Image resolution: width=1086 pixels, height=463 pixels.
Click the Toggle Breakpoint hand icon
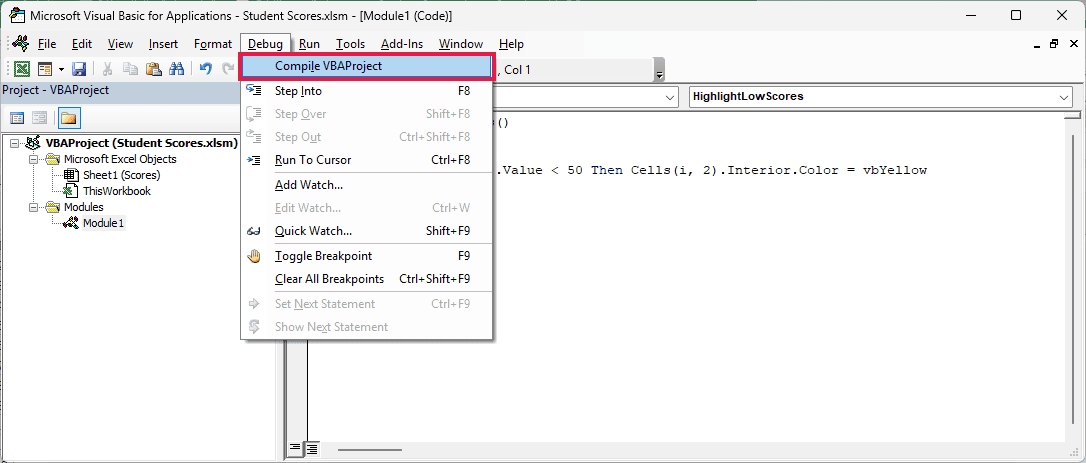click(x=254, y=256)
